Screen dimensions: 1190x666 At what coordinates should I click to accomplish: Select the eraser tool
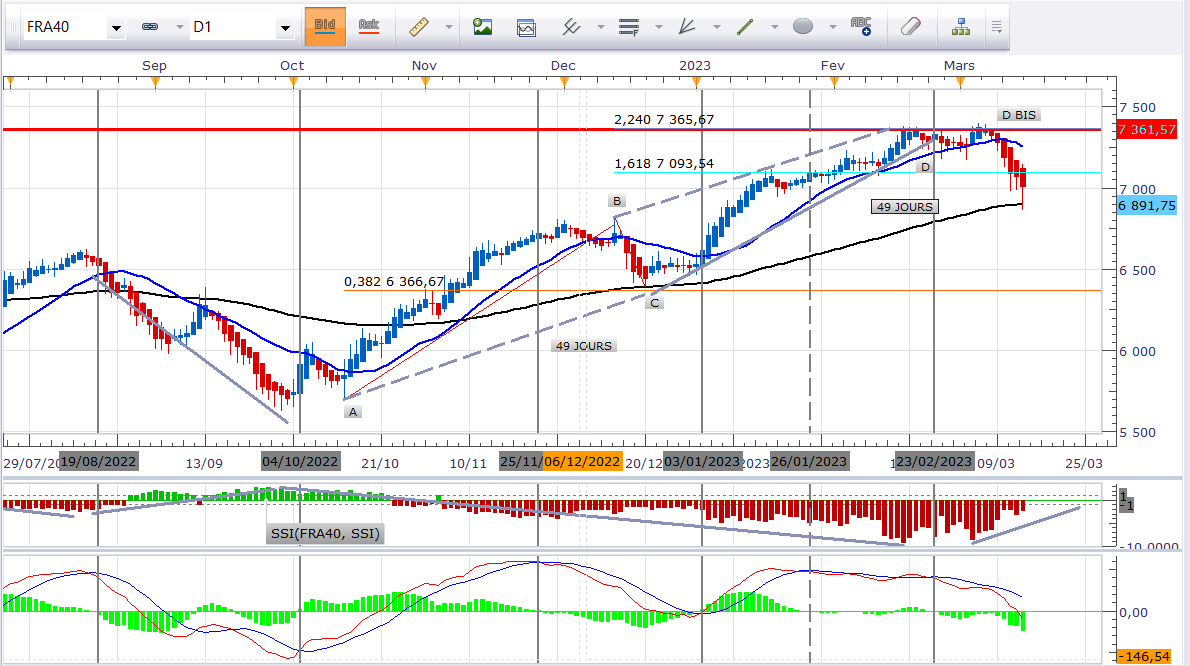pyautogui.click(x=909, y=27)
